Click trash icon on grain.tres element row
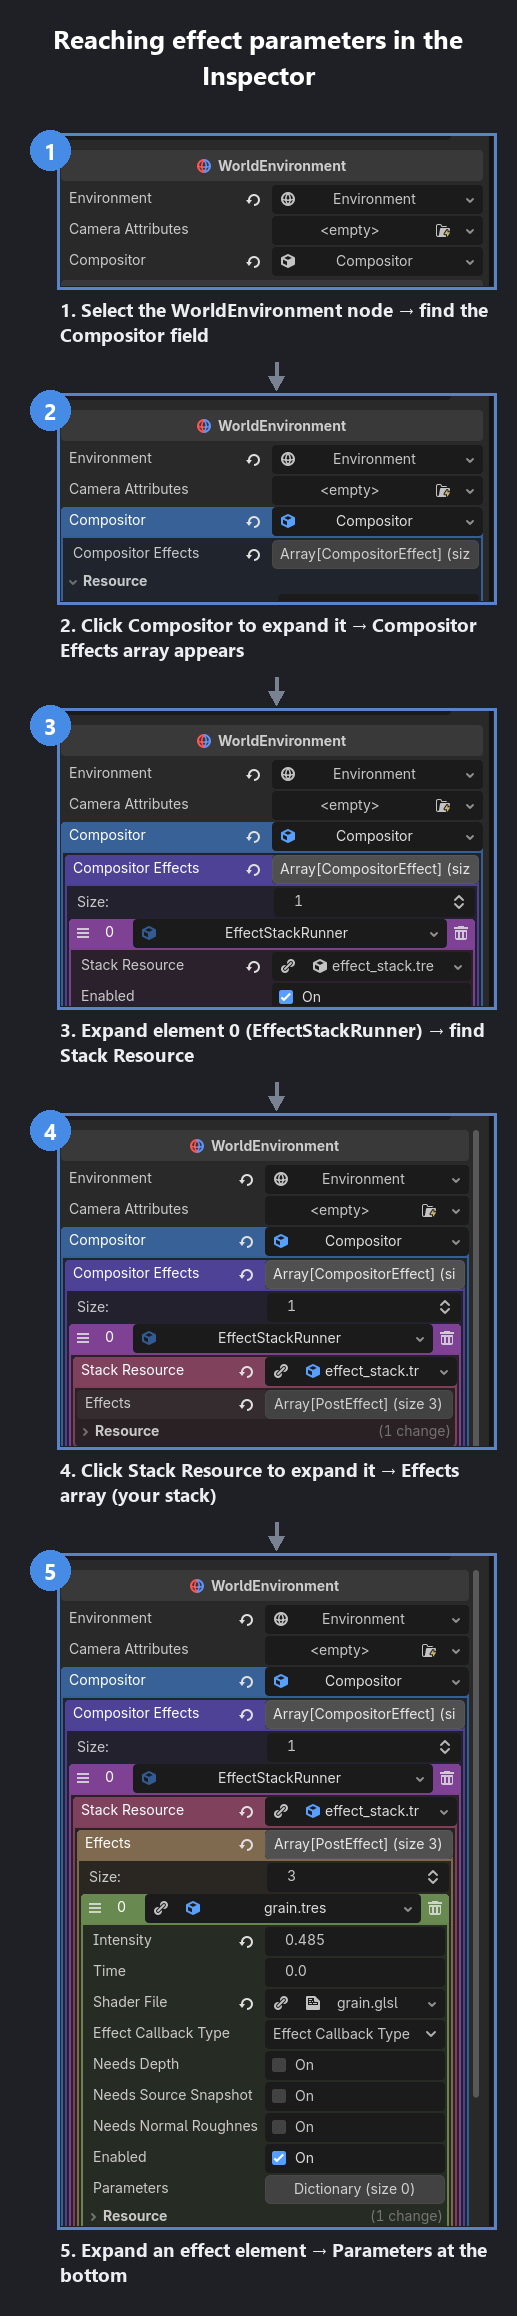 click(435, 1908)
